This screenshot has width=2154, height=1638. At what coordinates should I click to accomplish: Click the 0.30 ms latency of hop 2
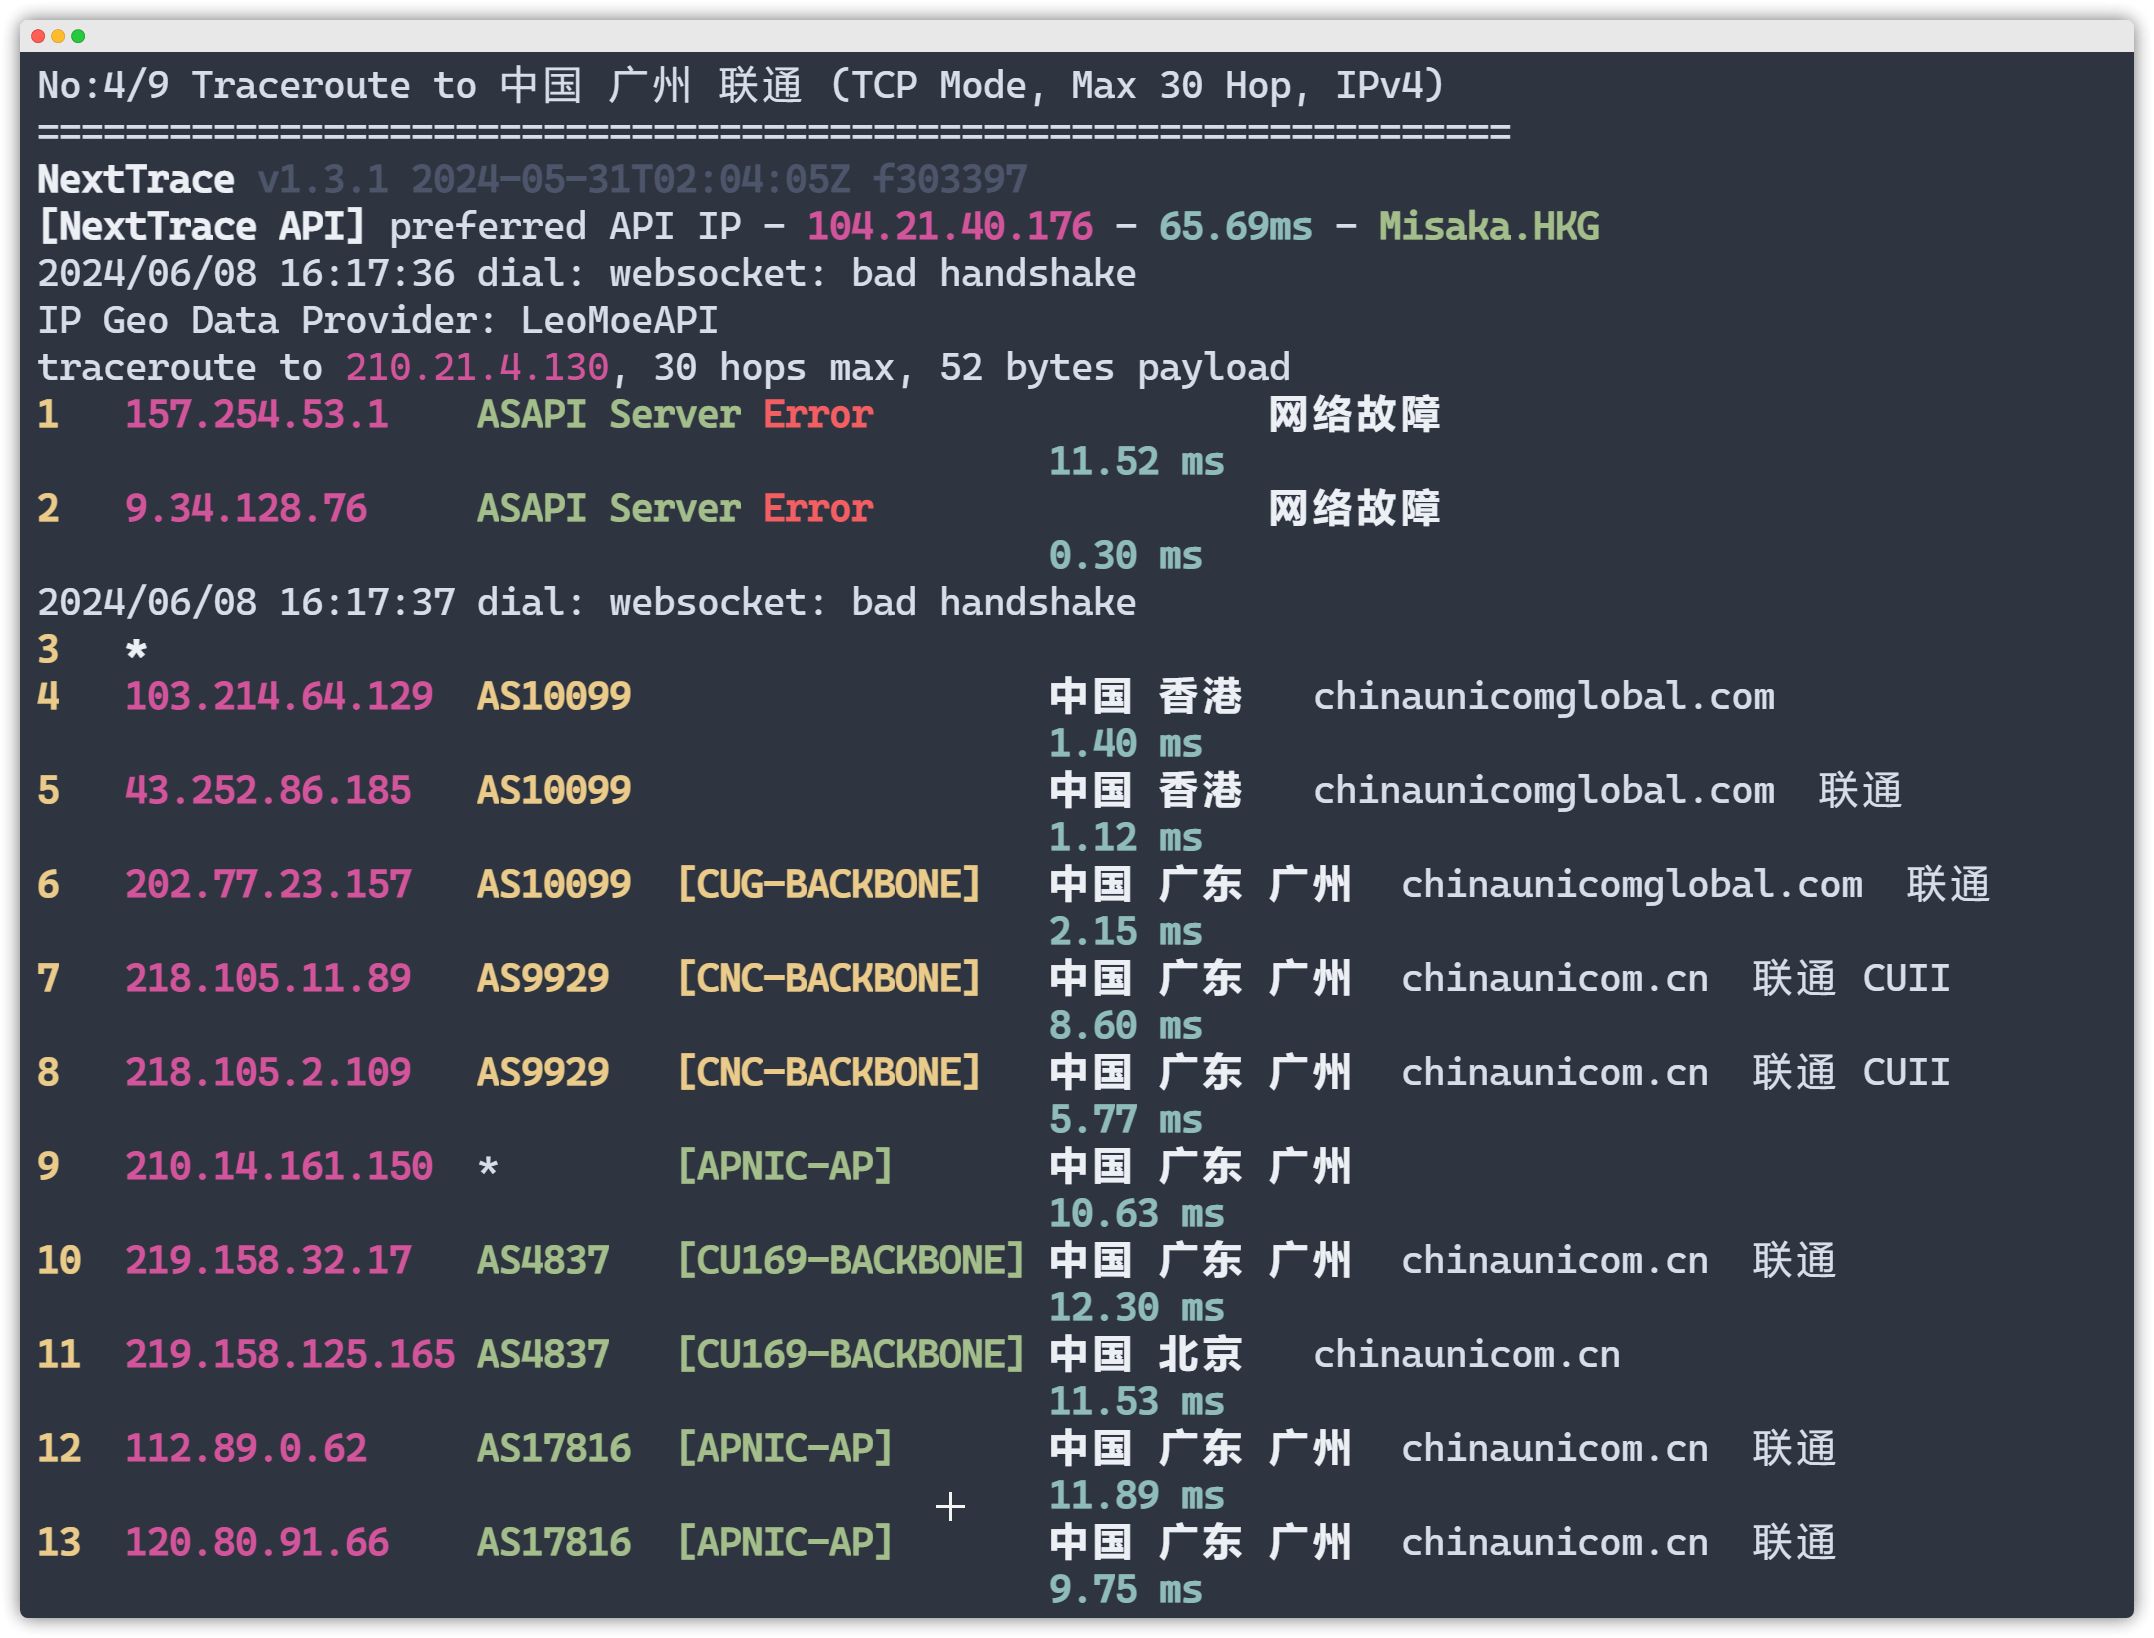tap(1125, 556)
